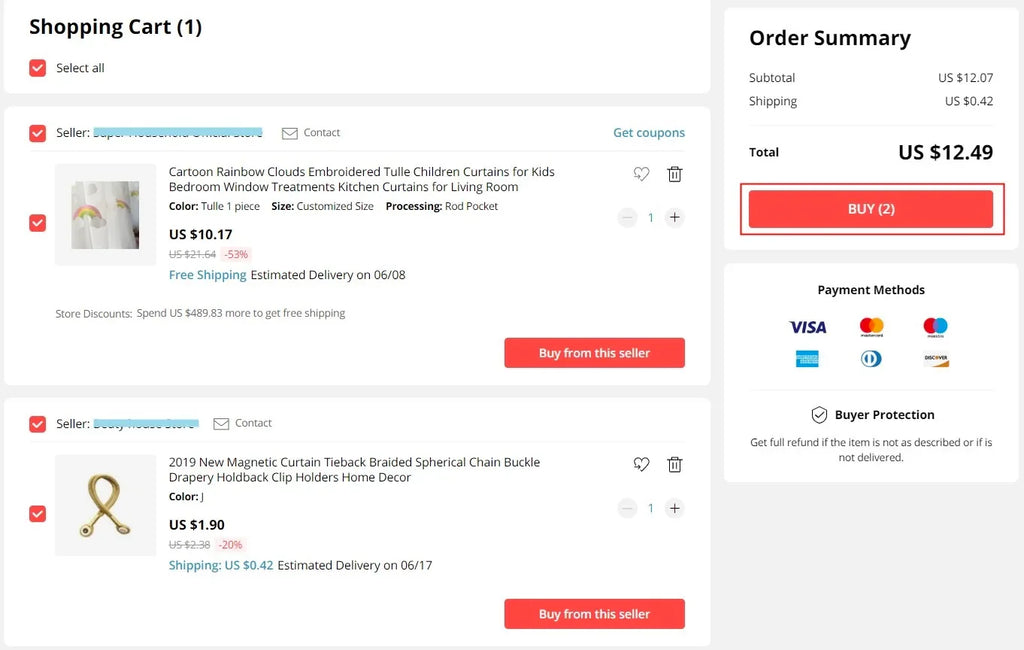Open the Get coupons link
1024x650 pixels.
pyautogui.click(x=649, y=133)
